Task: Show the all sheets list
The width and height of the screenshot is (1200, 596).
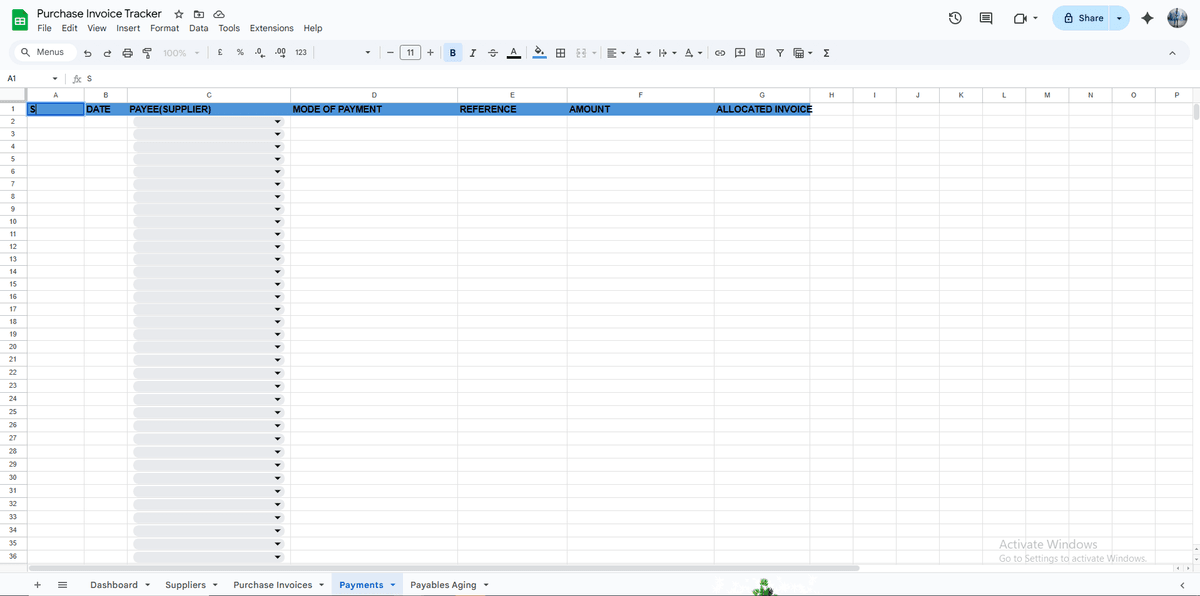Action: [62, 585]
